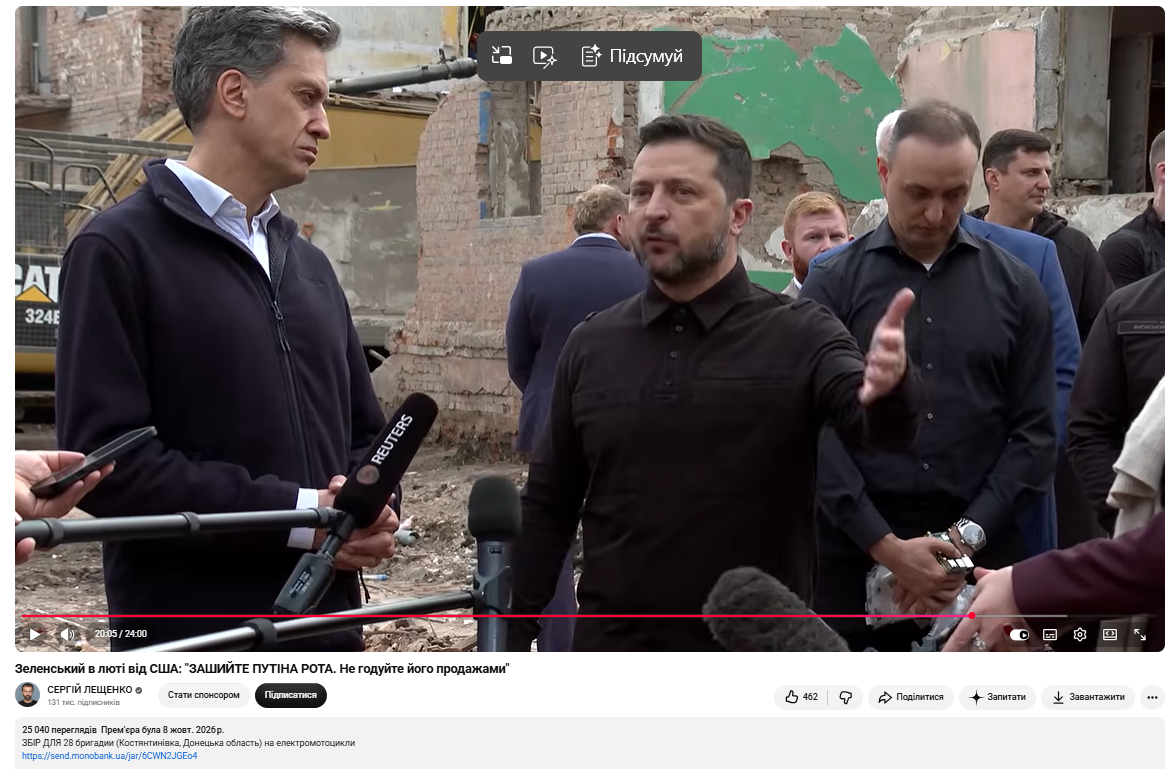Switch to theater mode
The height and width of the screenshot is (769, 1170).
[1110, 635]
